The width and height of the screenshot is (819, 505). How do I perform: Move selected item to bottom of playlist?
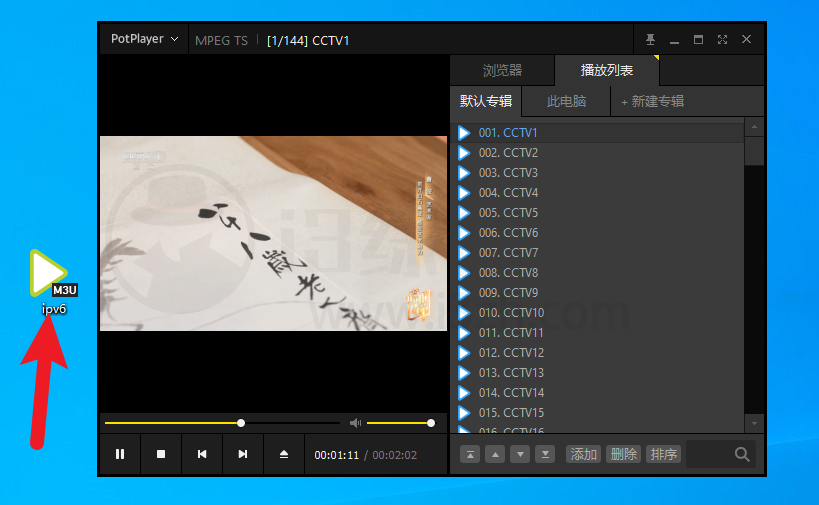545,454
